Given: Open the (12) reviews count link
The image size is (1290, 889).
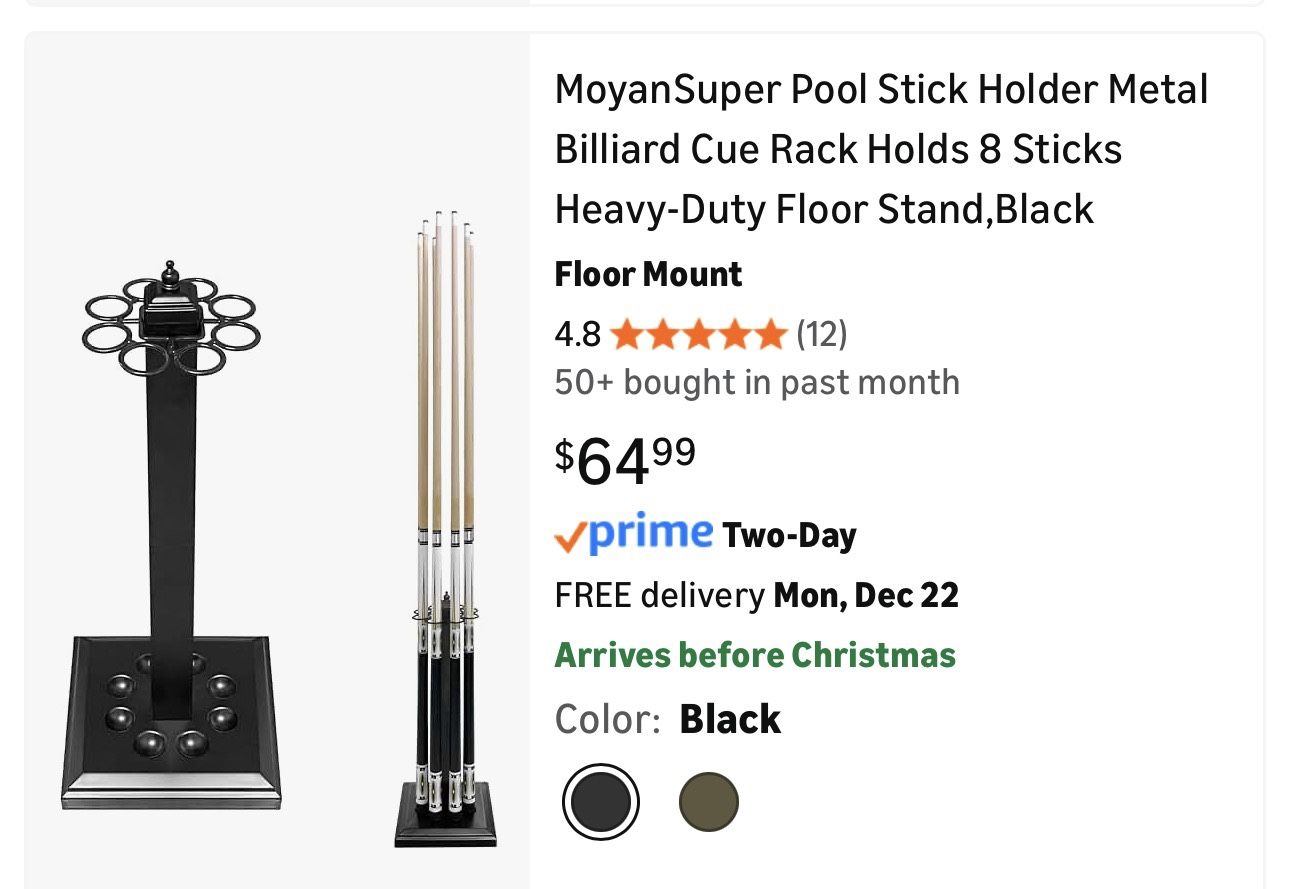Looking at the screenshot, I should (821, 334).
